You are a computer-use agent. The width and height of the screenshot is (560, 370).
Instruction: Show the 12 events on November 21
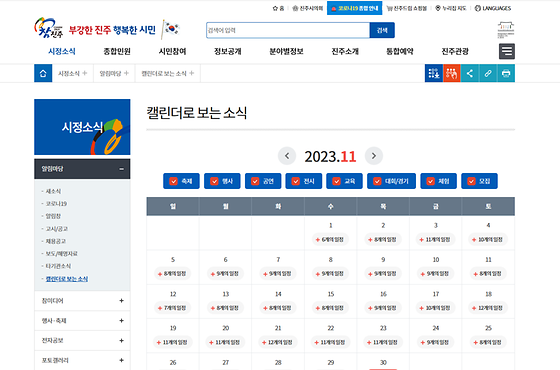click(x=278, y=342)
